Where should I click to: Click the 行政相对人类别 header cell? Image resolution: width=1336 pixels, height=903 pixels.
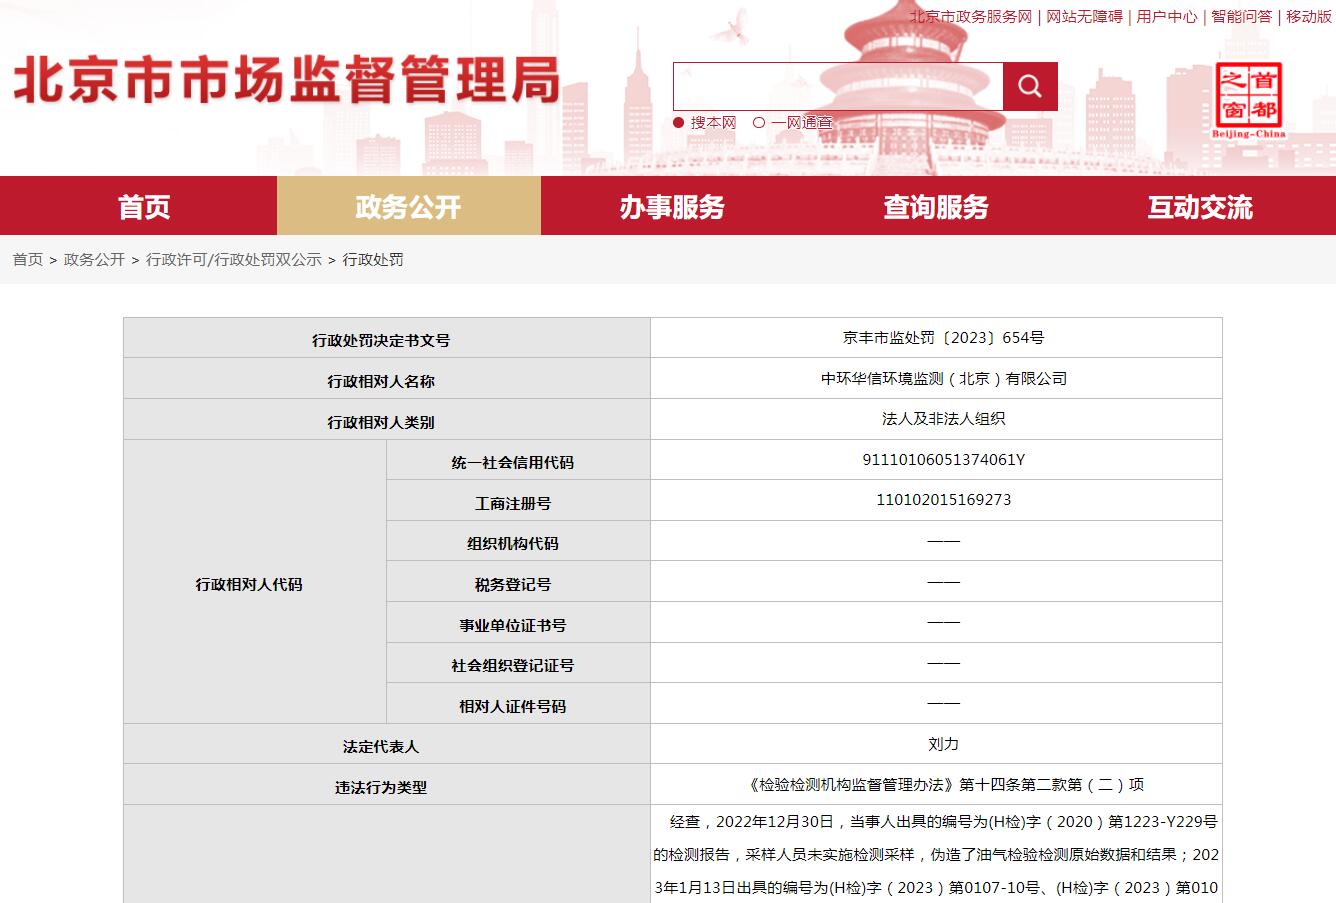click(x=387, y=420)
